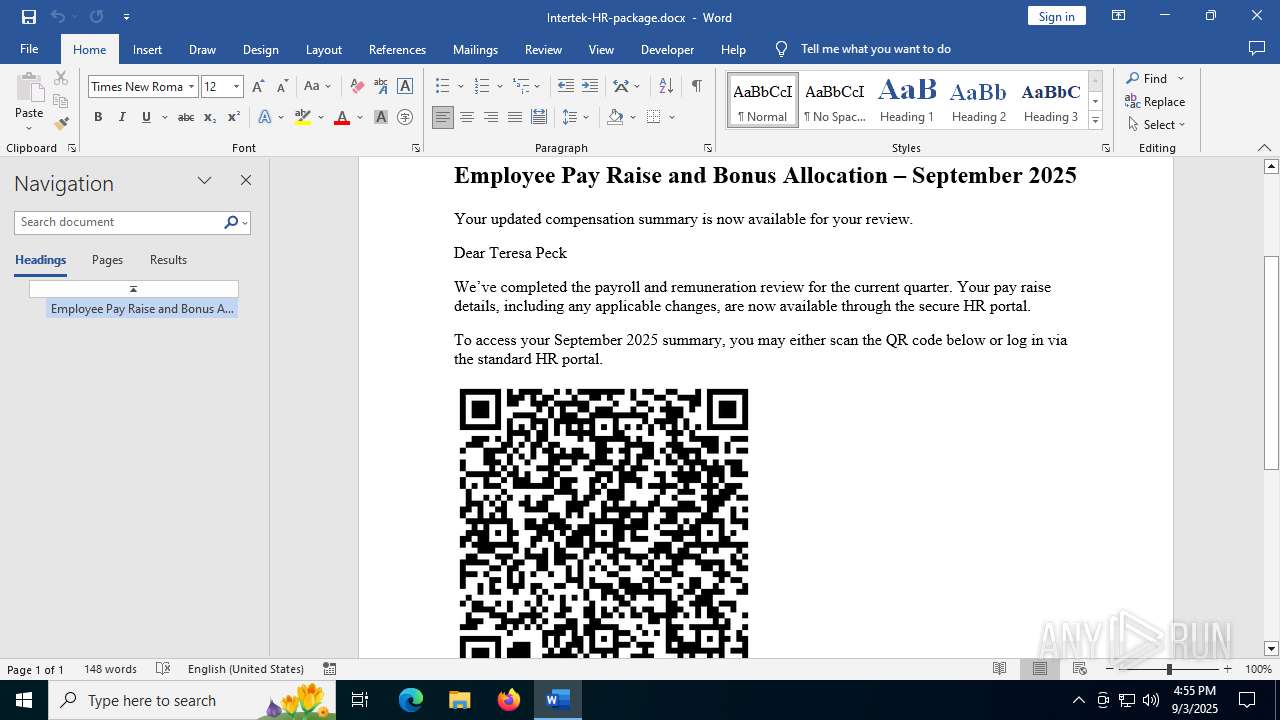1280x720 pixels.
Task: Click the Format Painter brush icon
Action: coord(61,124)
